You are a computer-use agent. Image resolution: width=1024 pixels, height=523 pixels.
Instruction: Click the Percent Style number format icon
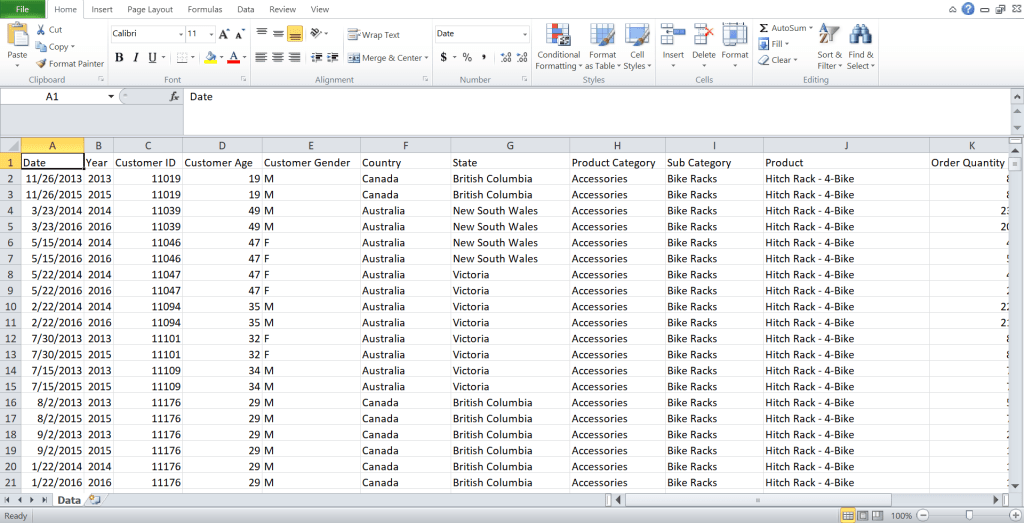(466, 58)
